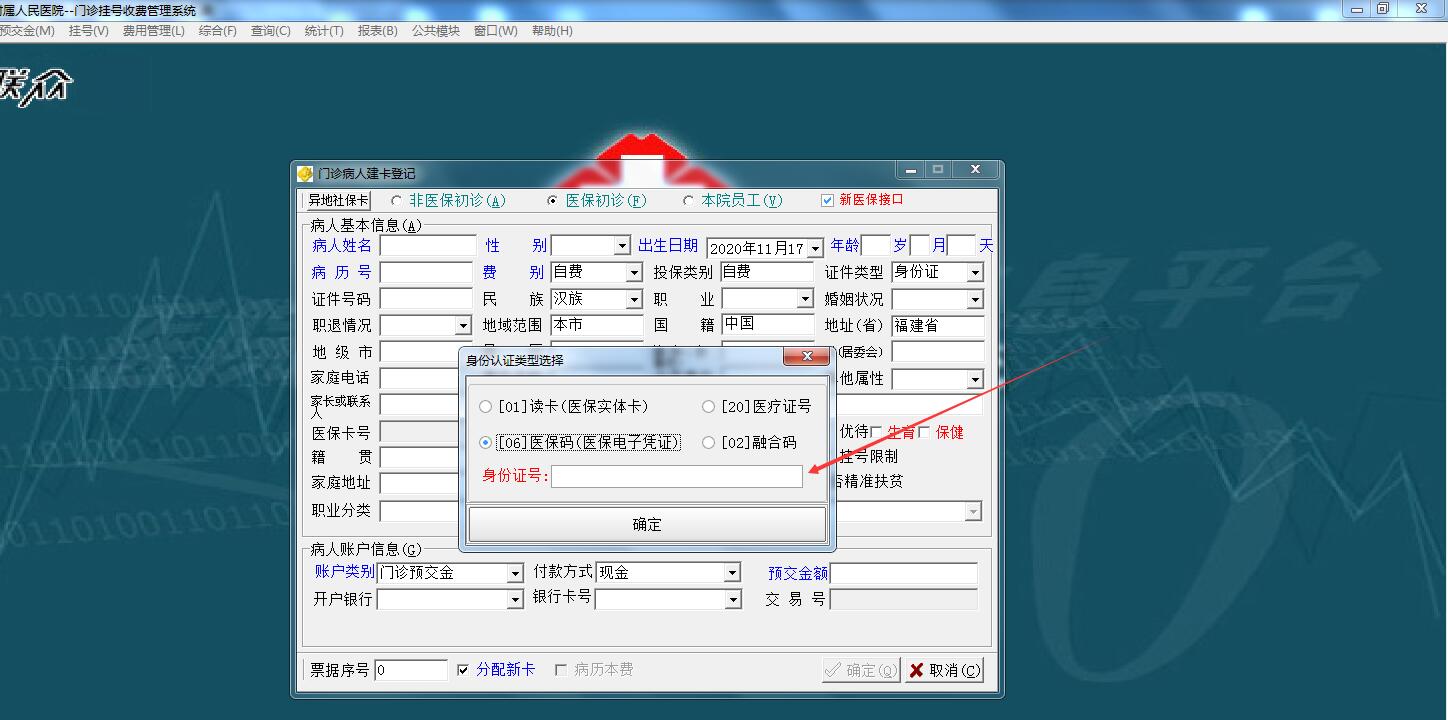
Task: Click the 证件号码 input field
Action: coord(426,299)
